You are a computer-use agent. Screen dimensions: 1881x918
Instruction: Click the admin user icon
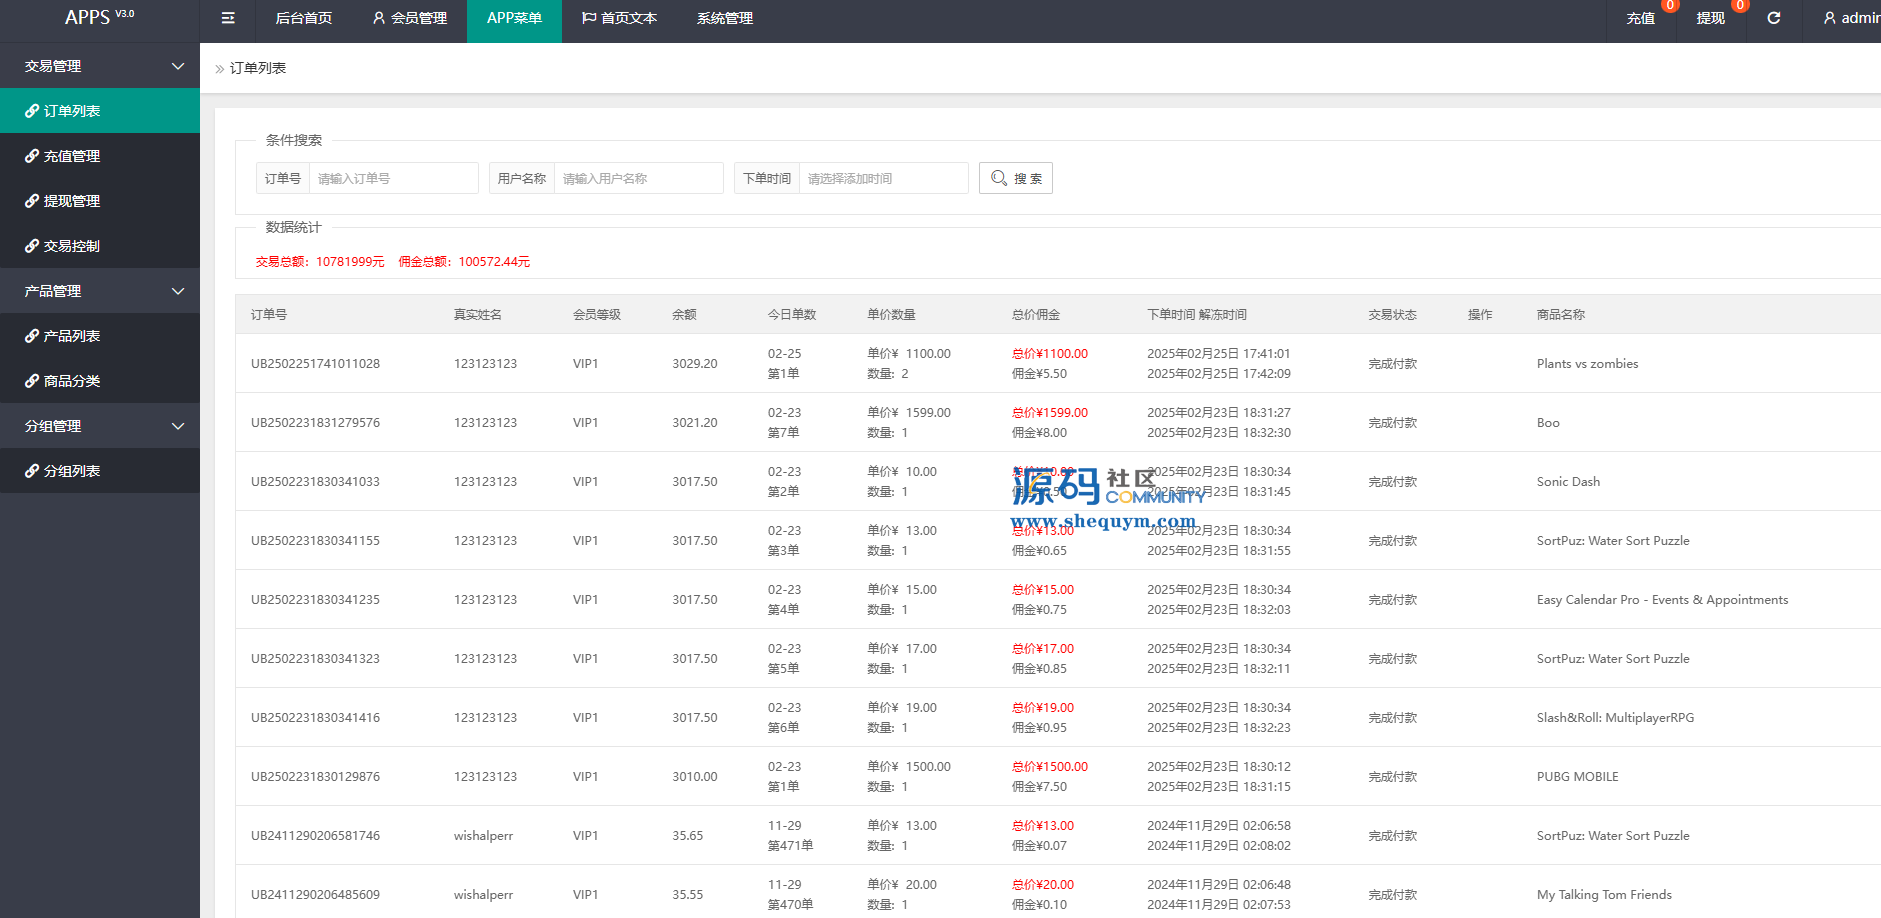[1829, 18]
